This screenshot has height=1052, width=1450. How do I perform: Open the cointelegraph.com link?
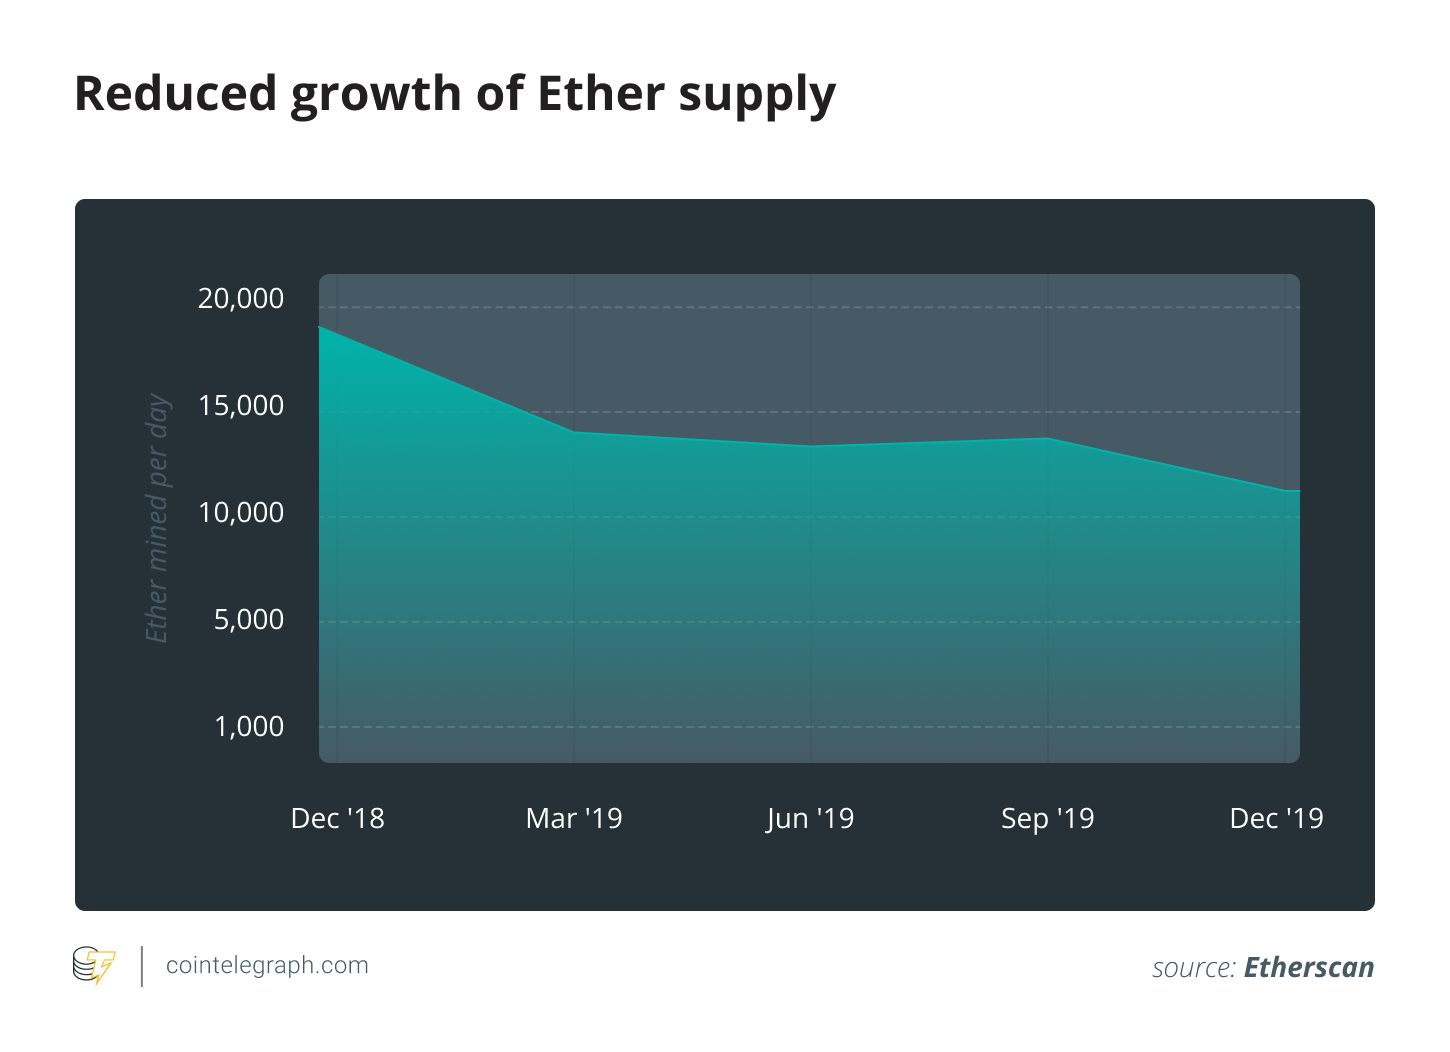point(267,965)
